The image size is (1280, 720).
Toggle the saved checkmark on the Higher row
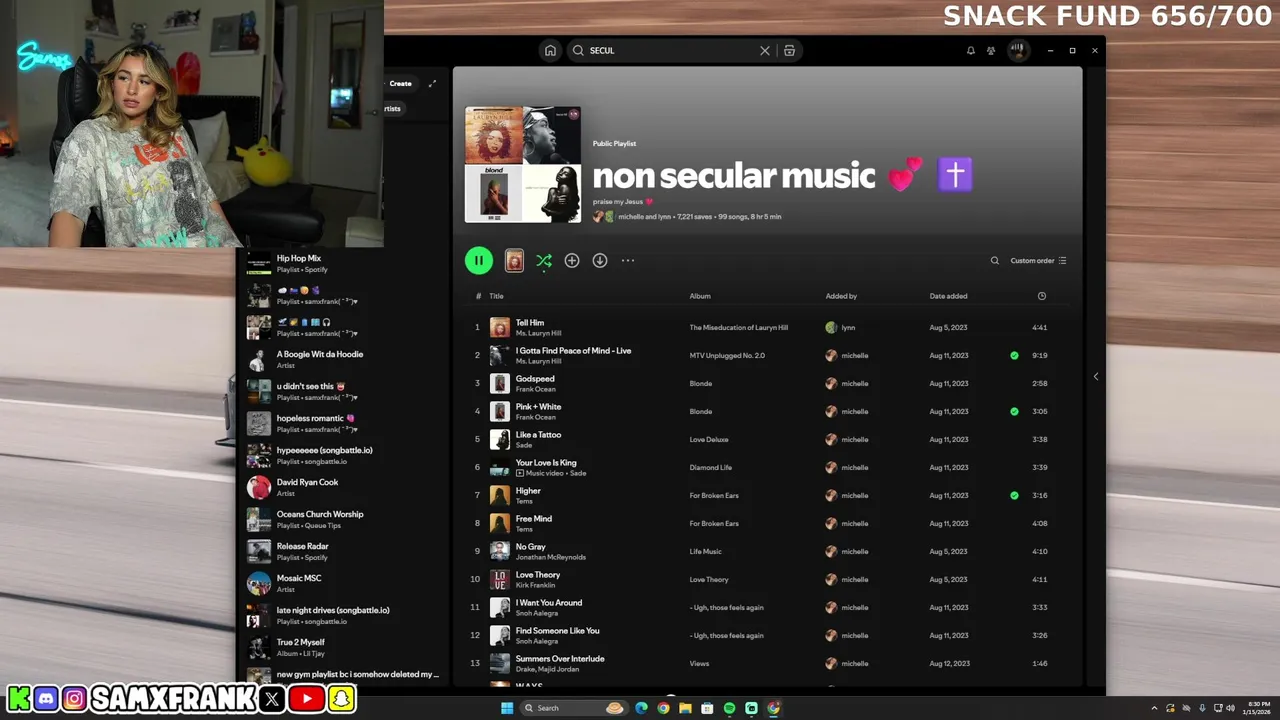(x=1014, y=495)
